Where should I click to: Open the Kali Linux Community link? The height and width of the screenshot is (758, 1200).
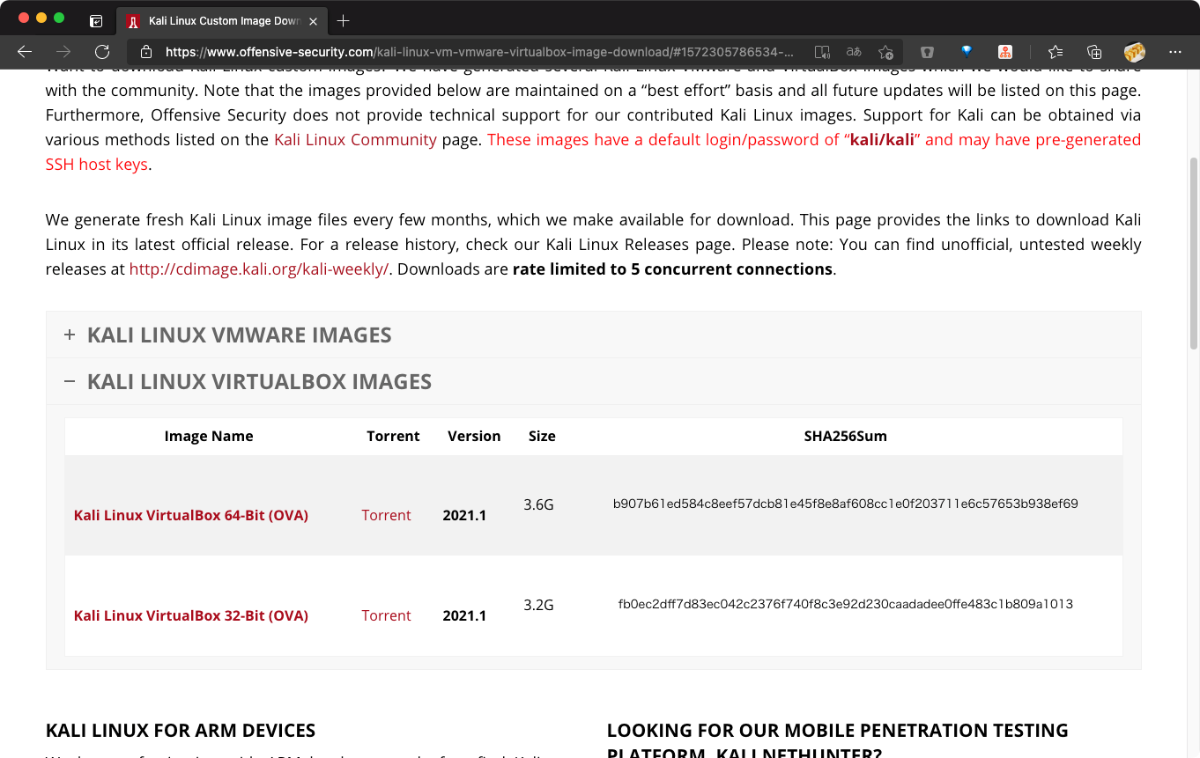coord(355,139)
